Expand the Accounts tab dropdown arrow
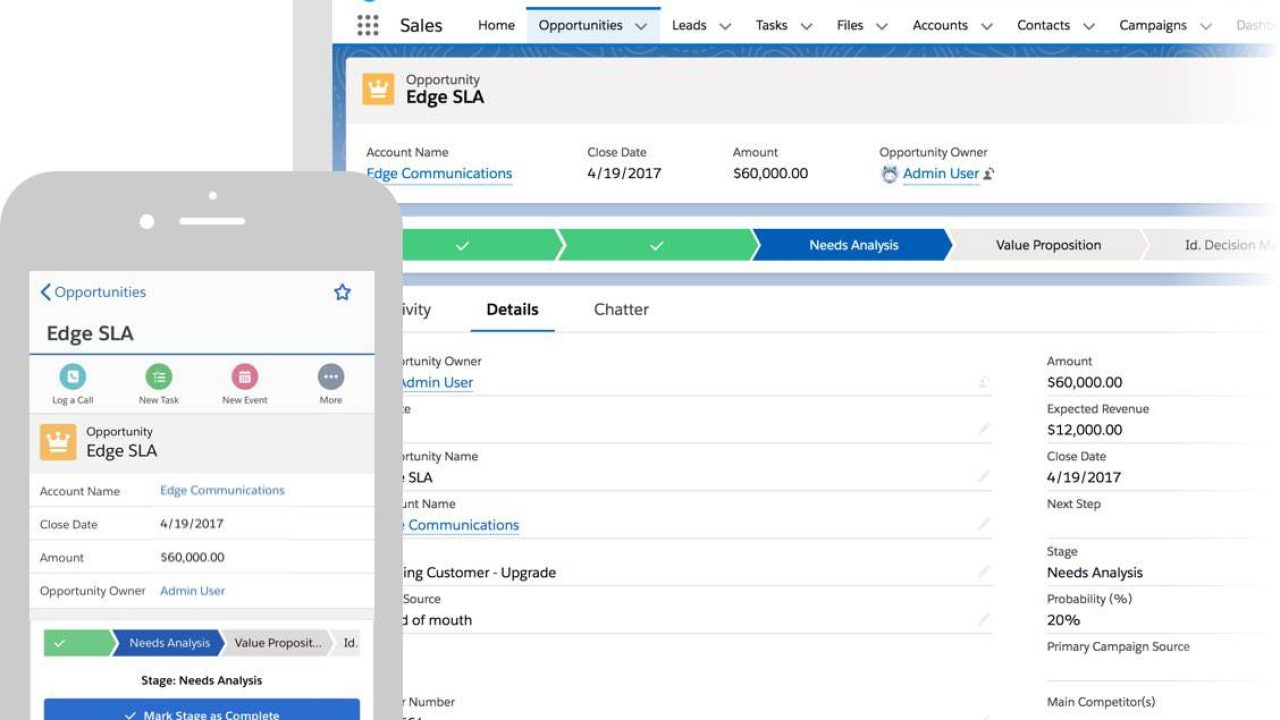The width and height of the screenshot is (1280, 720). (x=987, y=27)
